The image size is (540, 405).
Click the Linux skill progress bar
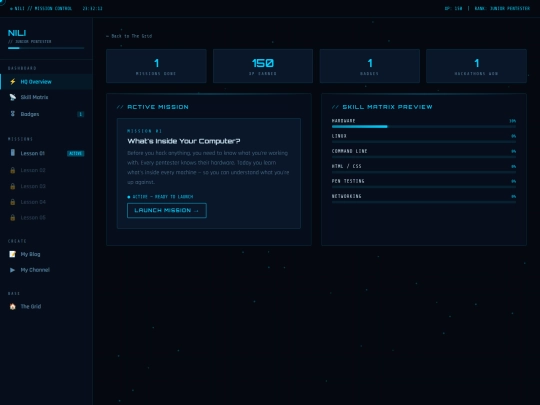(424, 142)
